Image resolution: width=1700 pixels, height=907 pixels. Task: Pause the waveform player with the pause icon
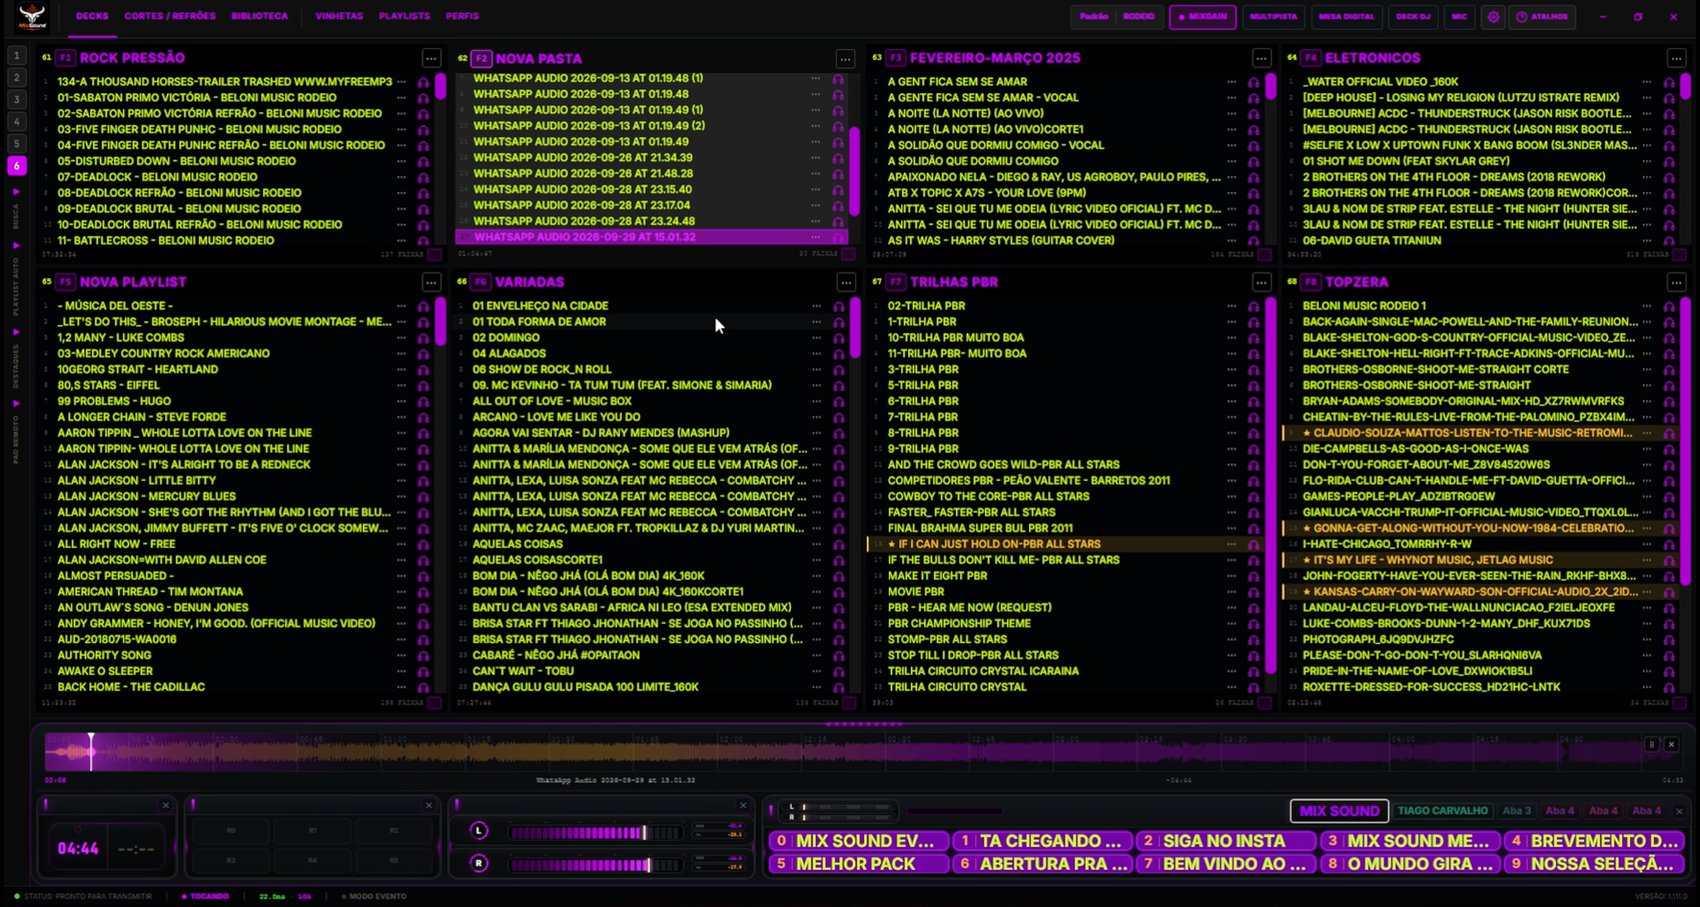(1651, 744)
